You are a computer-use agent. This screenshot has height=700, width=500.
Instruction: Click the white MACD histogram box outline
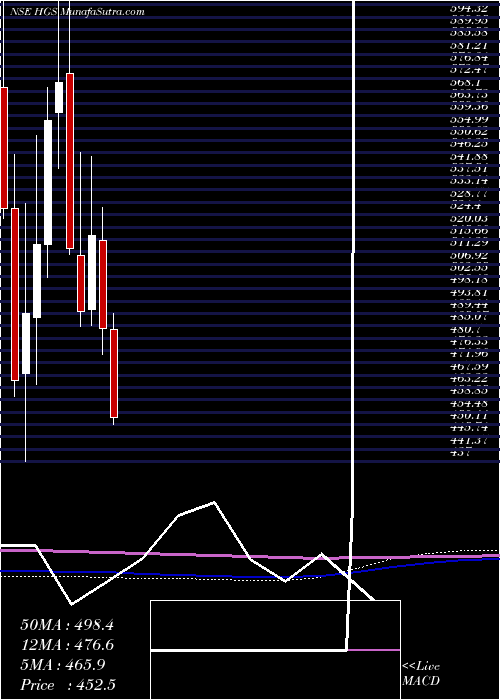(x=275, y=650)
